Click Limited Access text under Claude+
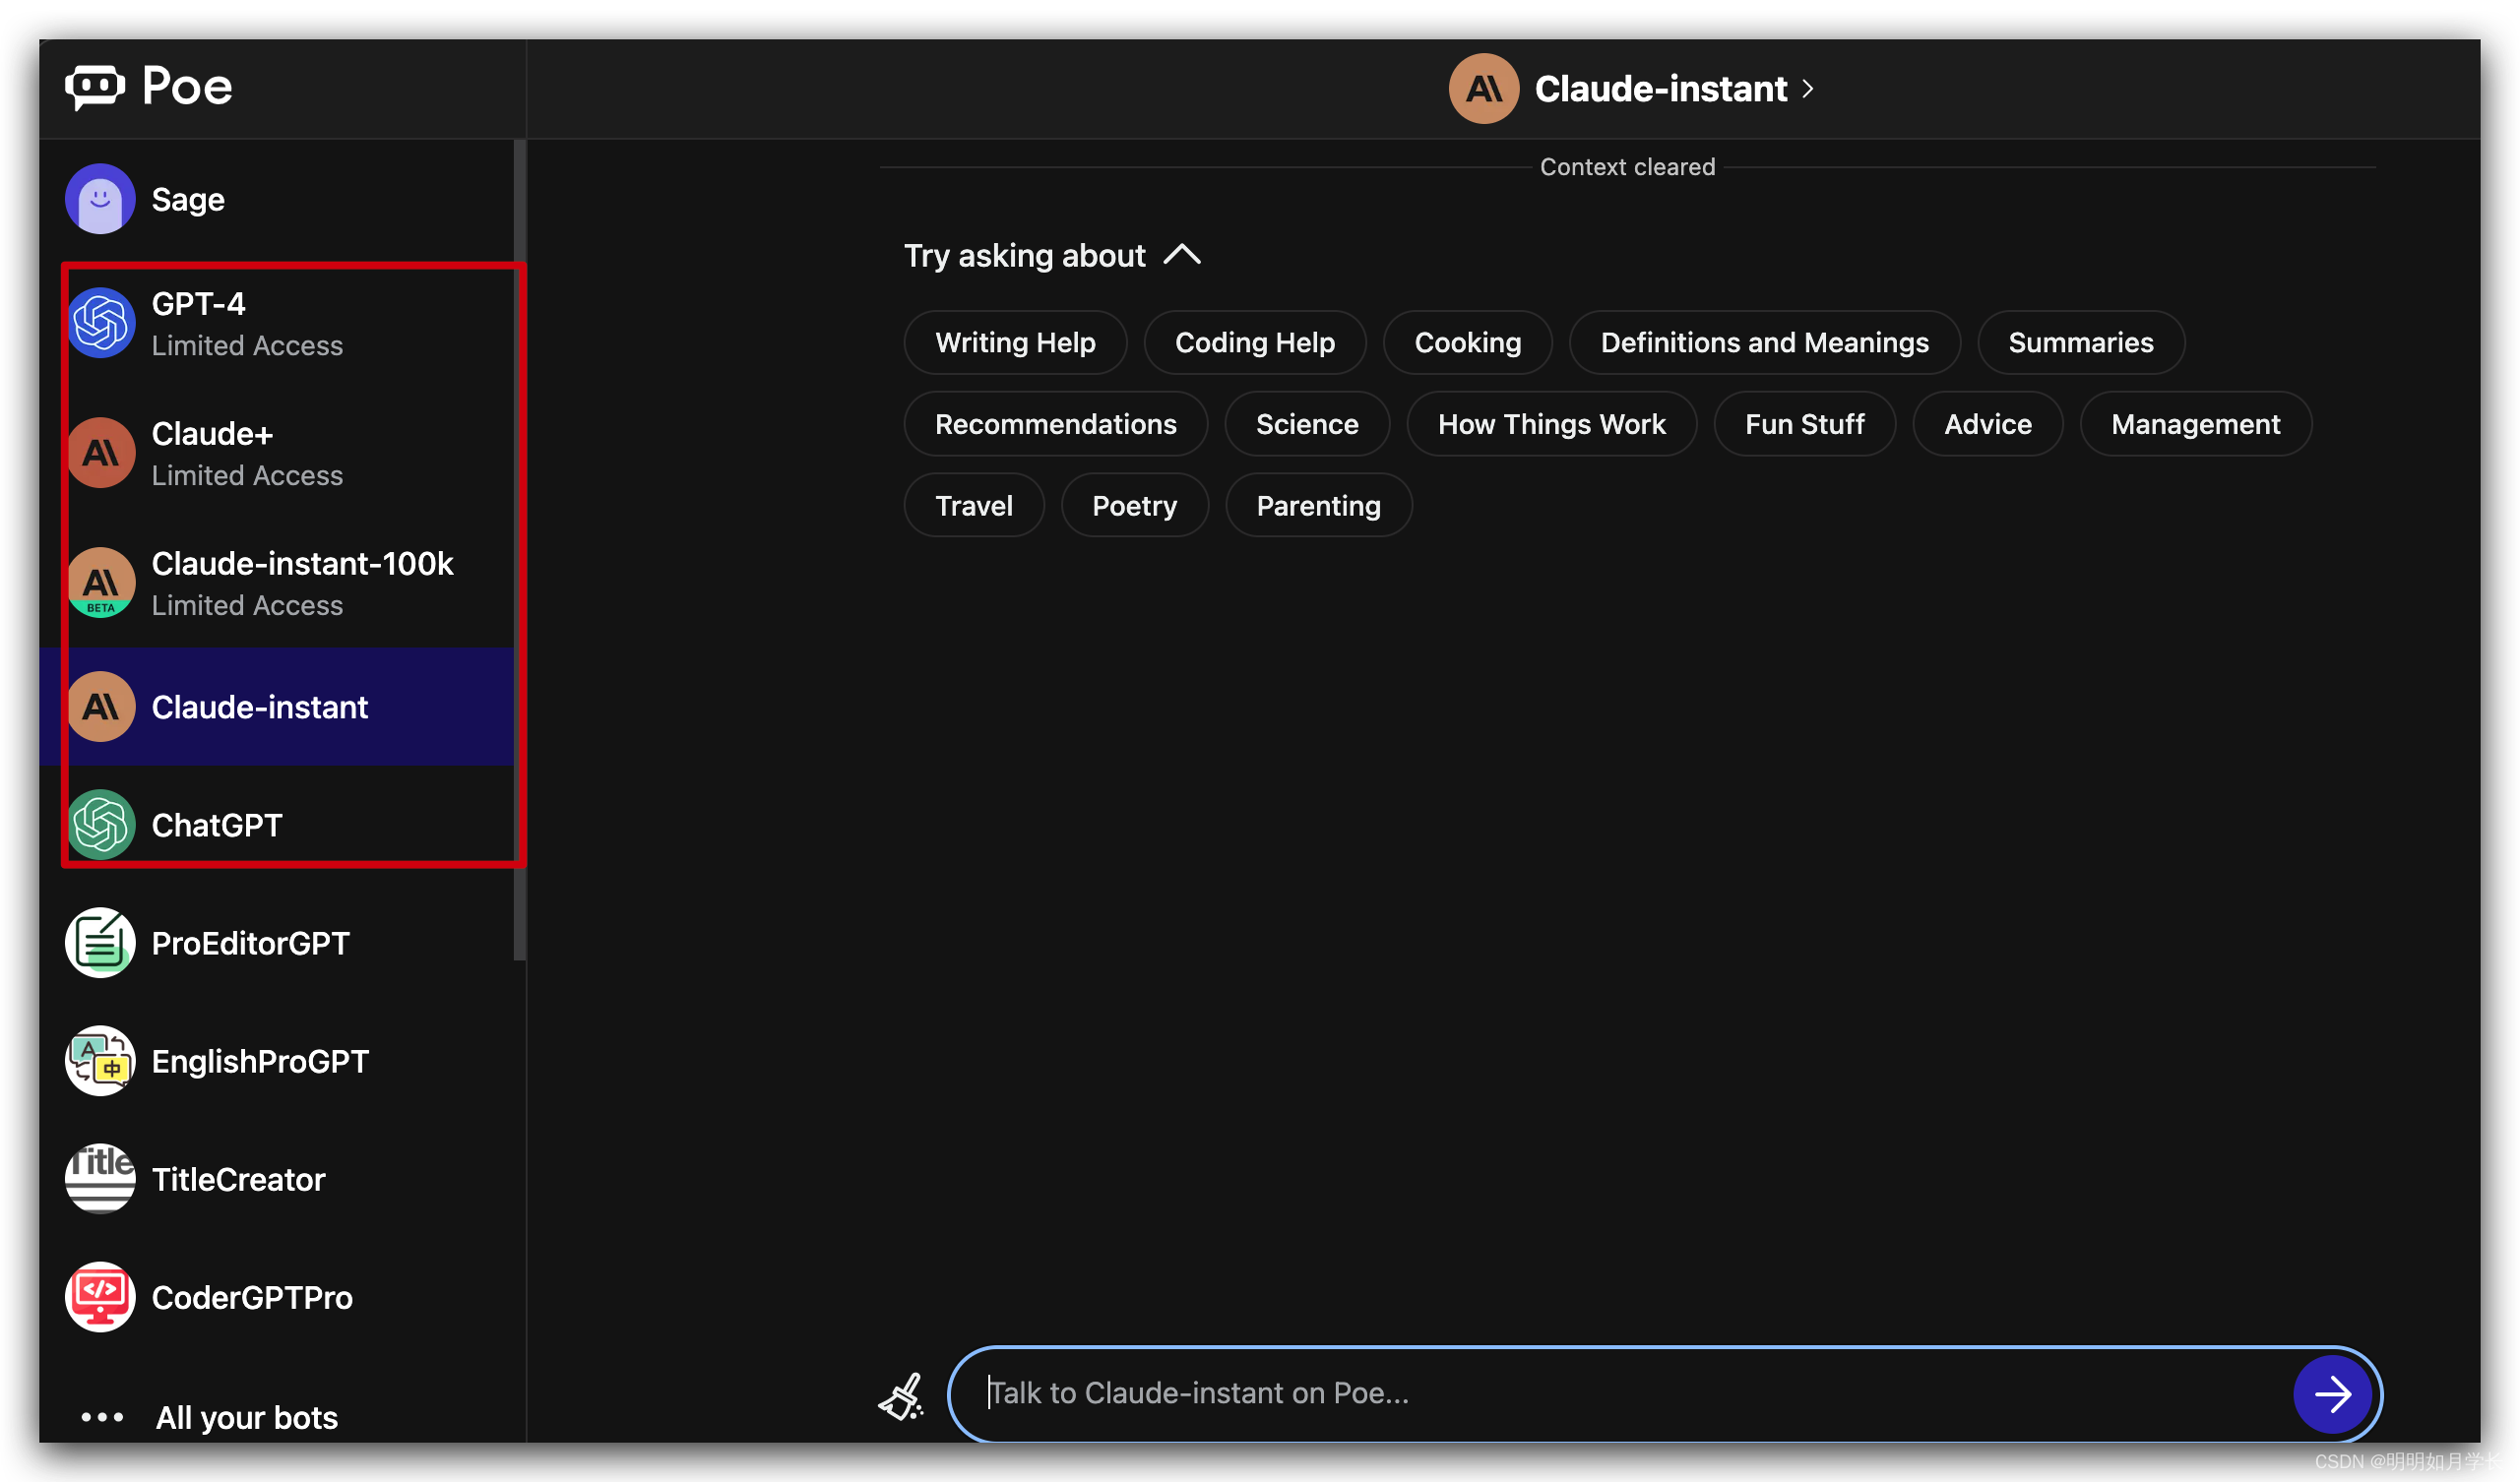2520x1482 pixels. click(247, 476)
